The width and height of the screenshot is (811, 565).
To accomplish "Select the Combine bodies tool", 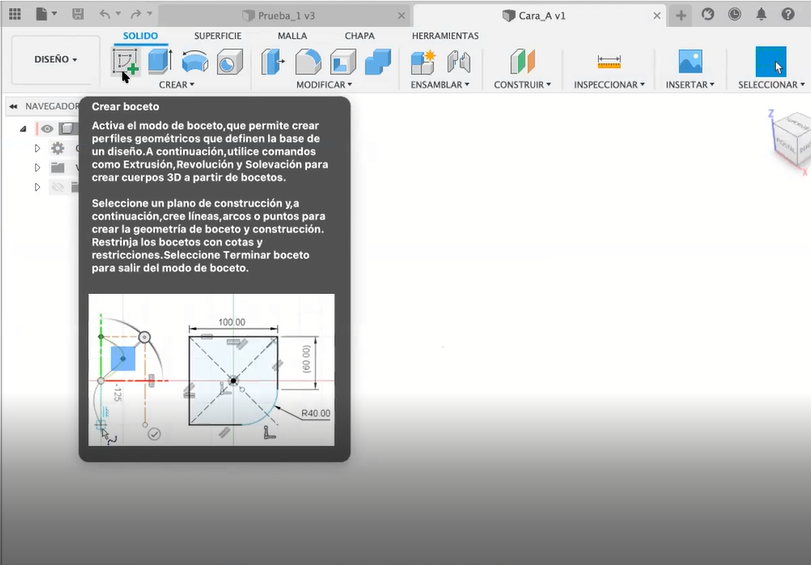I will 378,62.
